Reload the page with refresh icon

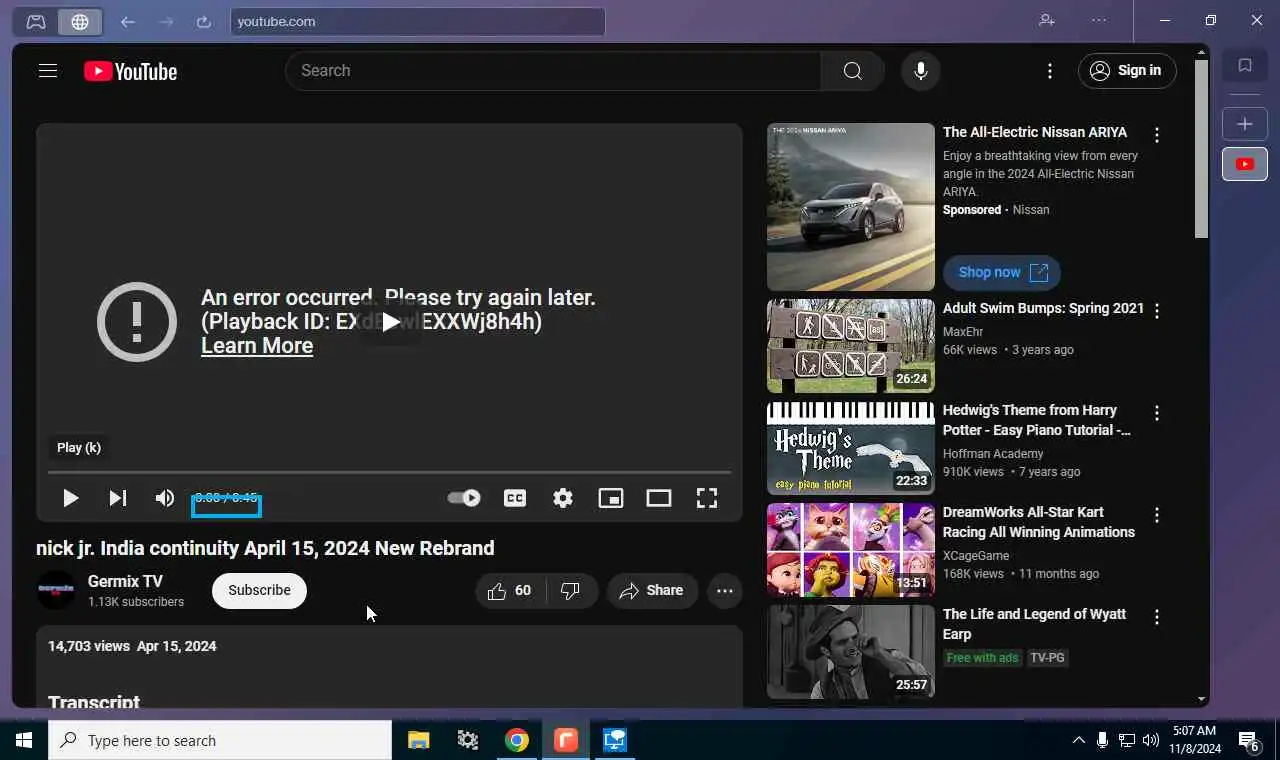204,21
